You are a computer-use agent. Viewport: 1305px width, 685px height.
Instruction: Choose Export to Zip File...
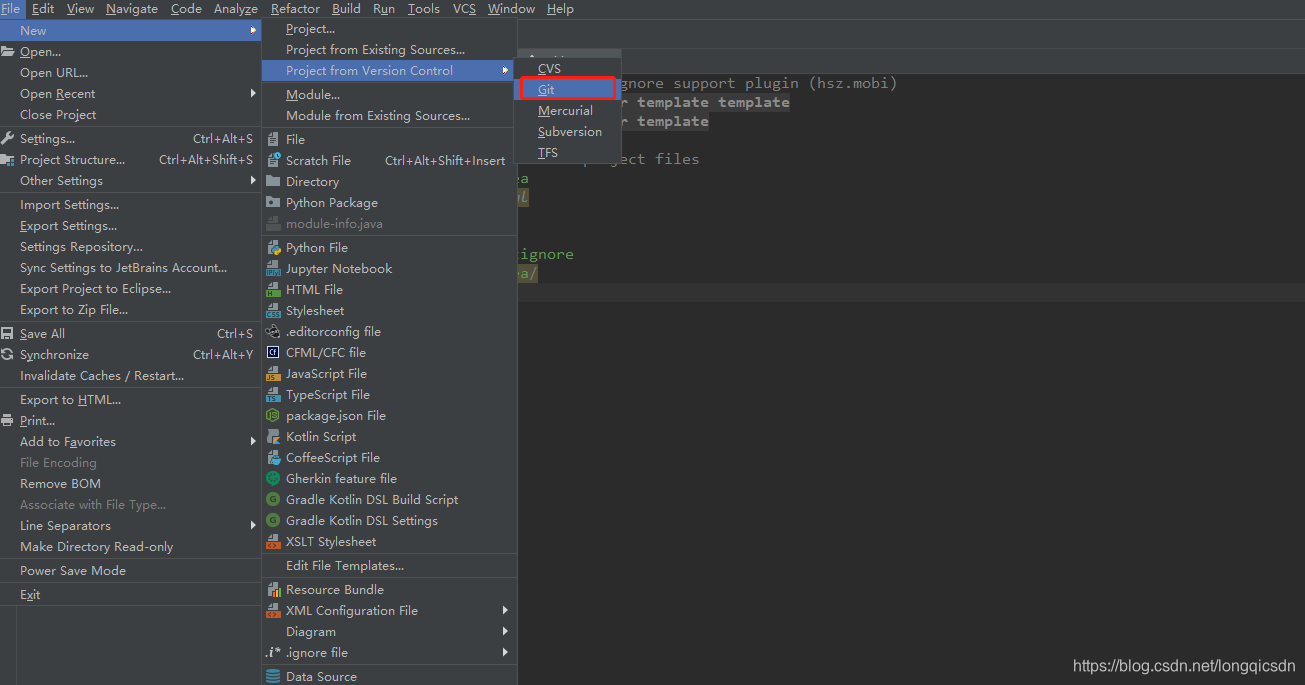(130, 310)
